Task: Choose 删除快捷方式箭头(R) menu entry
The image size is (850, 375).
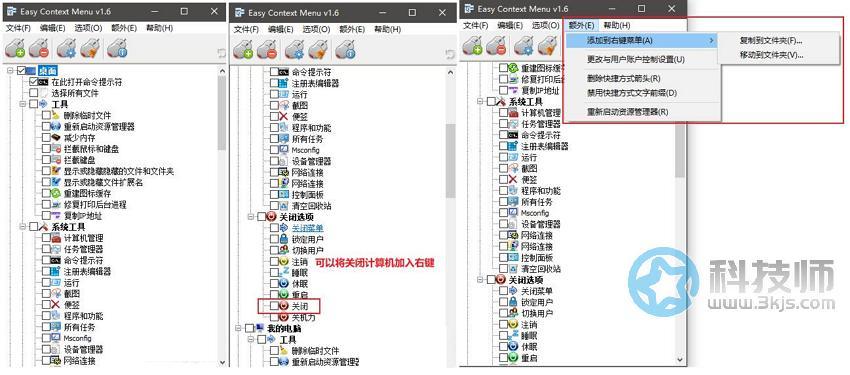Action: (624, 79)
